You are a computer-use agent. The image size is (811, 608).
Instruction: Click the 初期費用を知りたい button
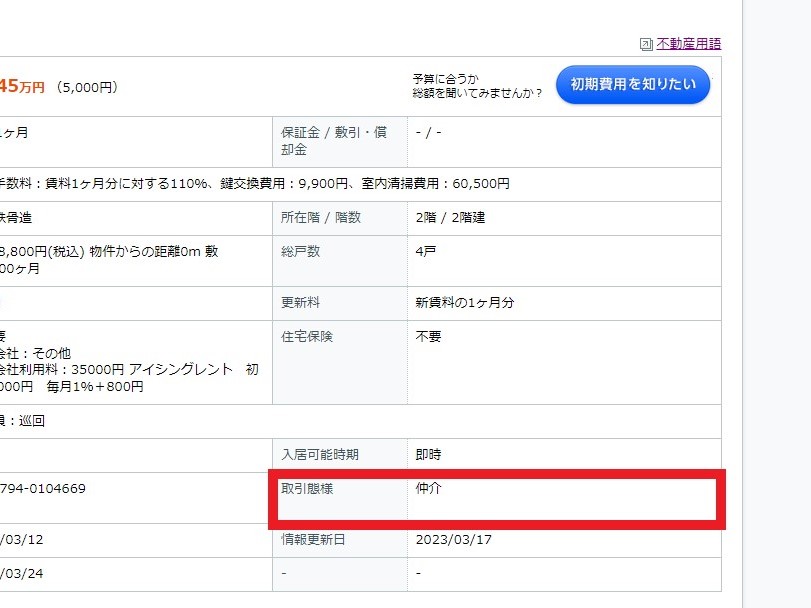[x=633, y=84]
